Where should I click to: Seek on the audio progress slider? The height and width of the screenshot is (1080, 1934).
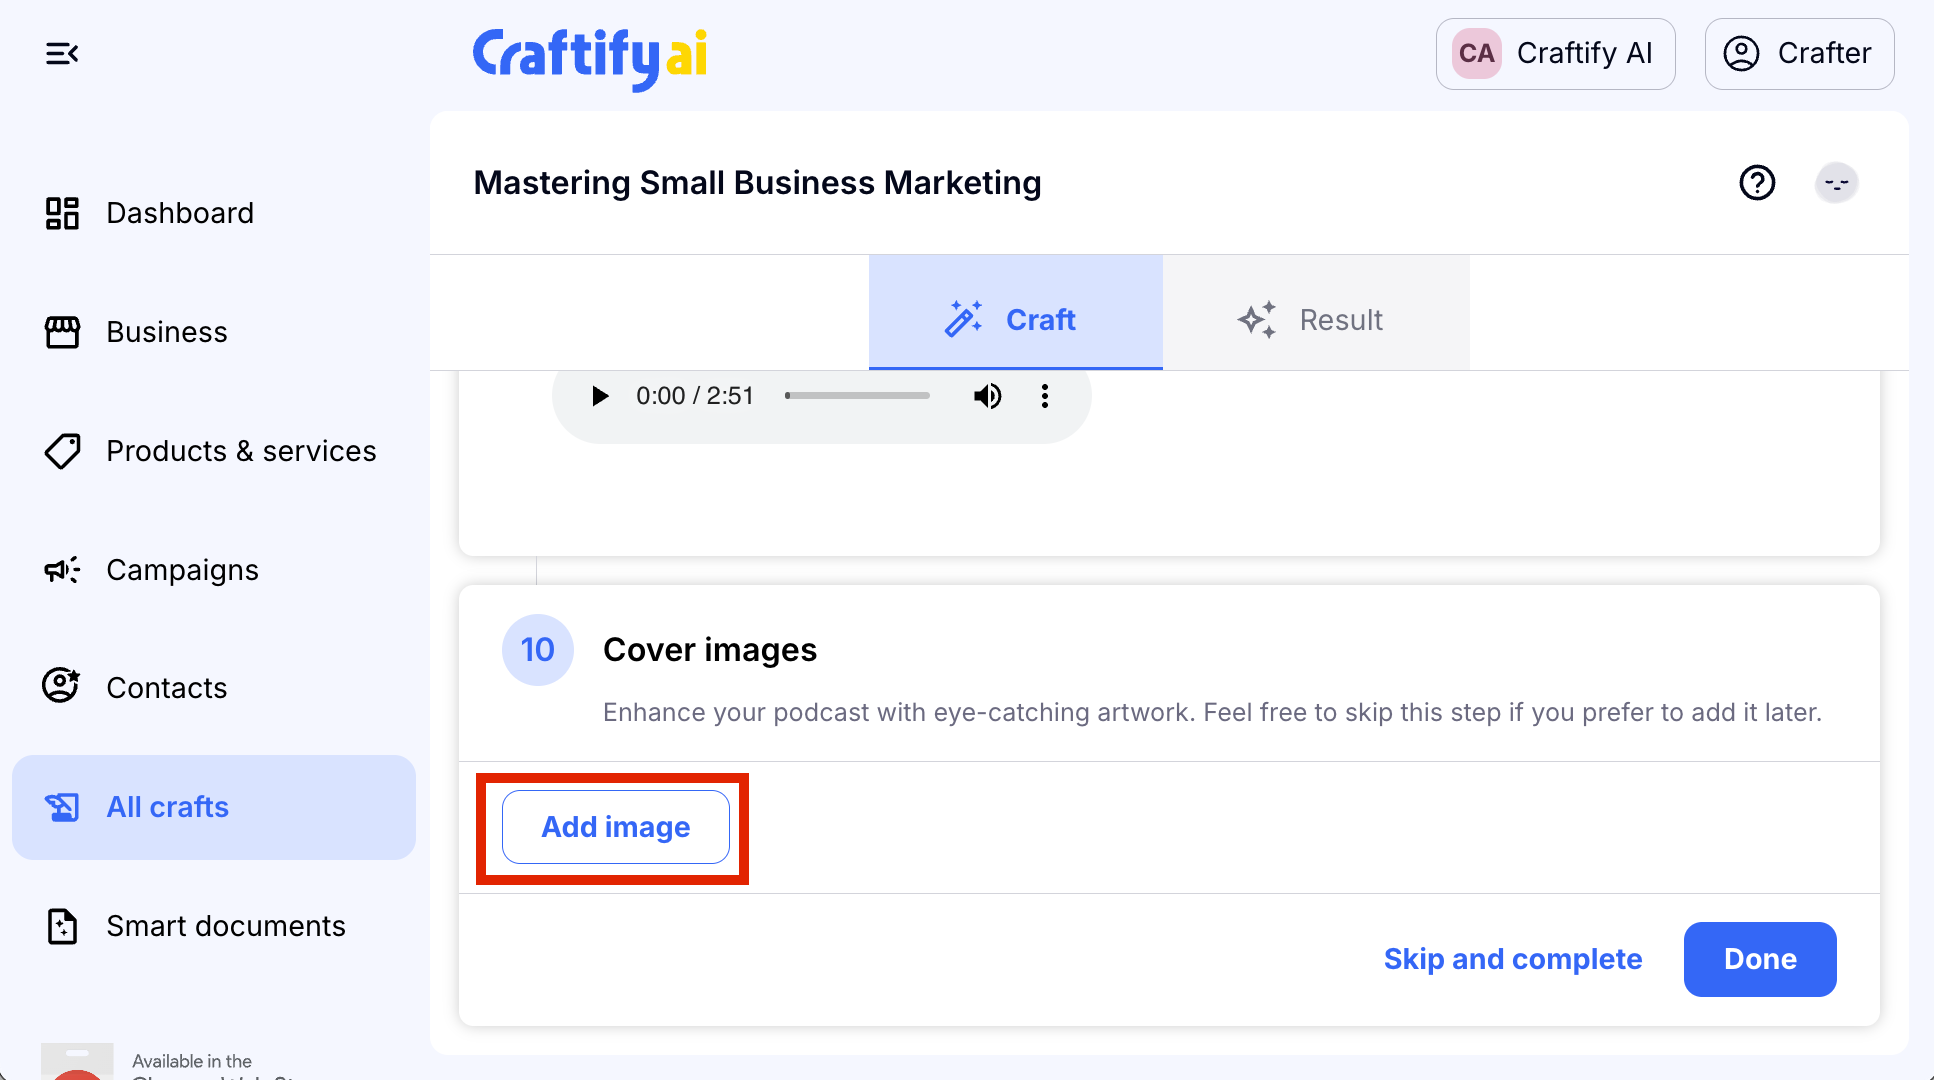click(858, 396)
